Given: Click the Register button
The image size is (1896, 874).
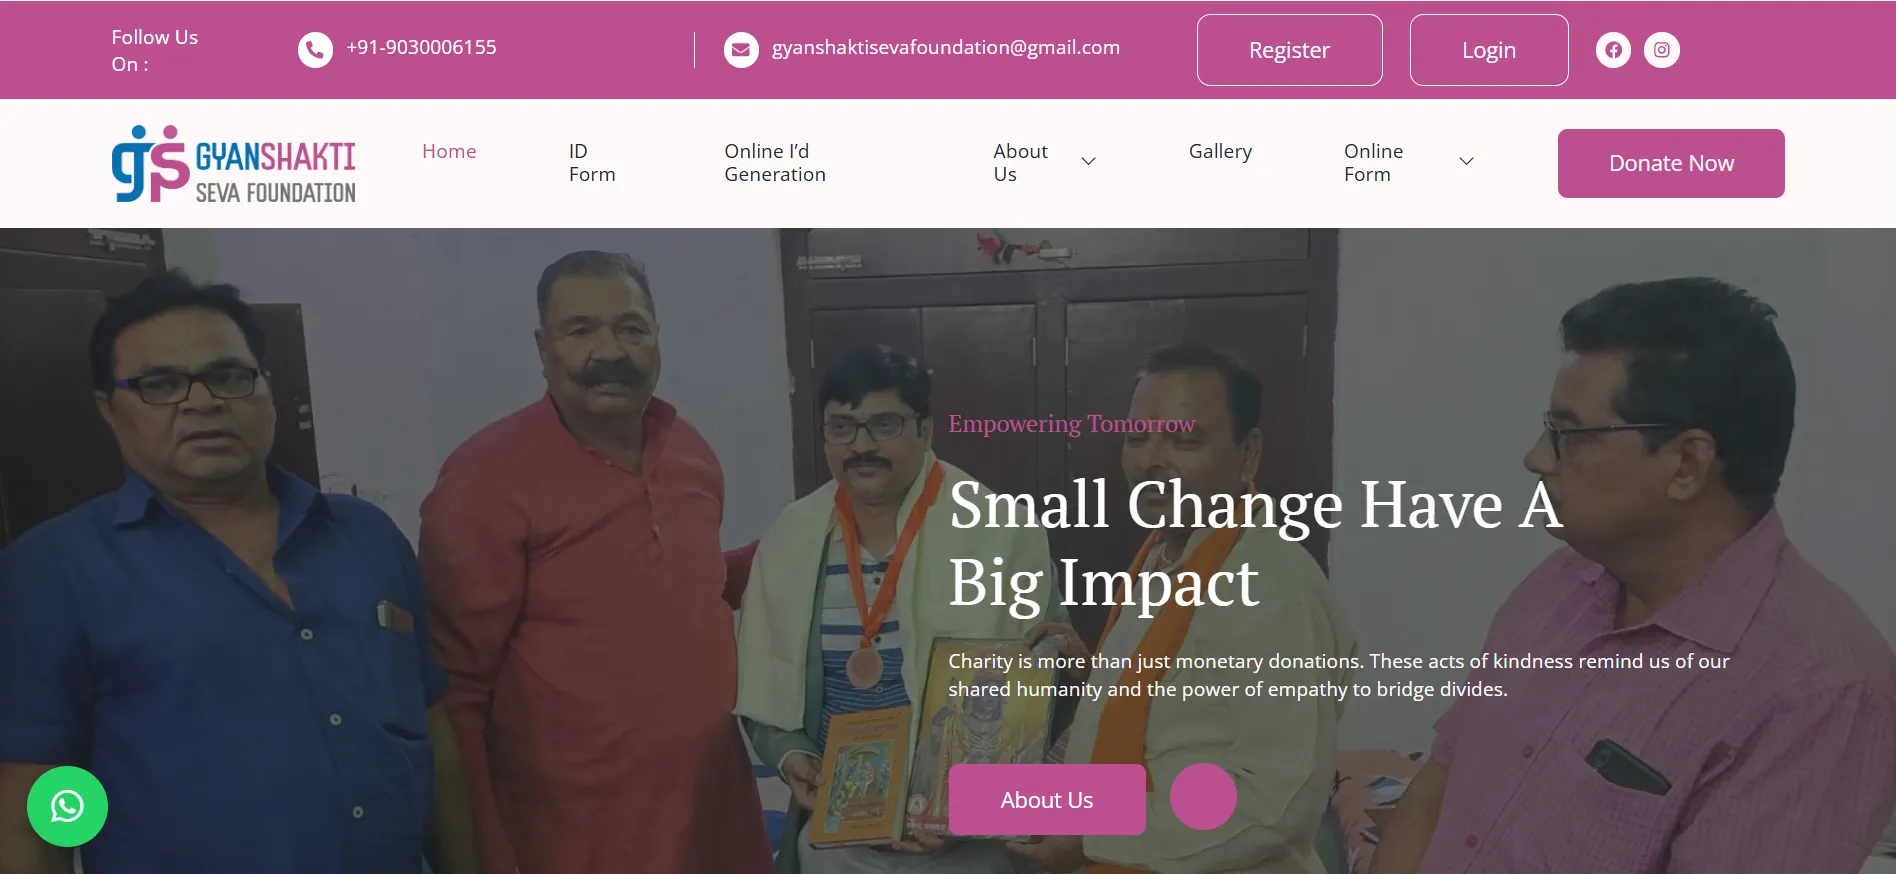Looking at the screenshot, I should pyautogui.click(x=1290, y=50).
